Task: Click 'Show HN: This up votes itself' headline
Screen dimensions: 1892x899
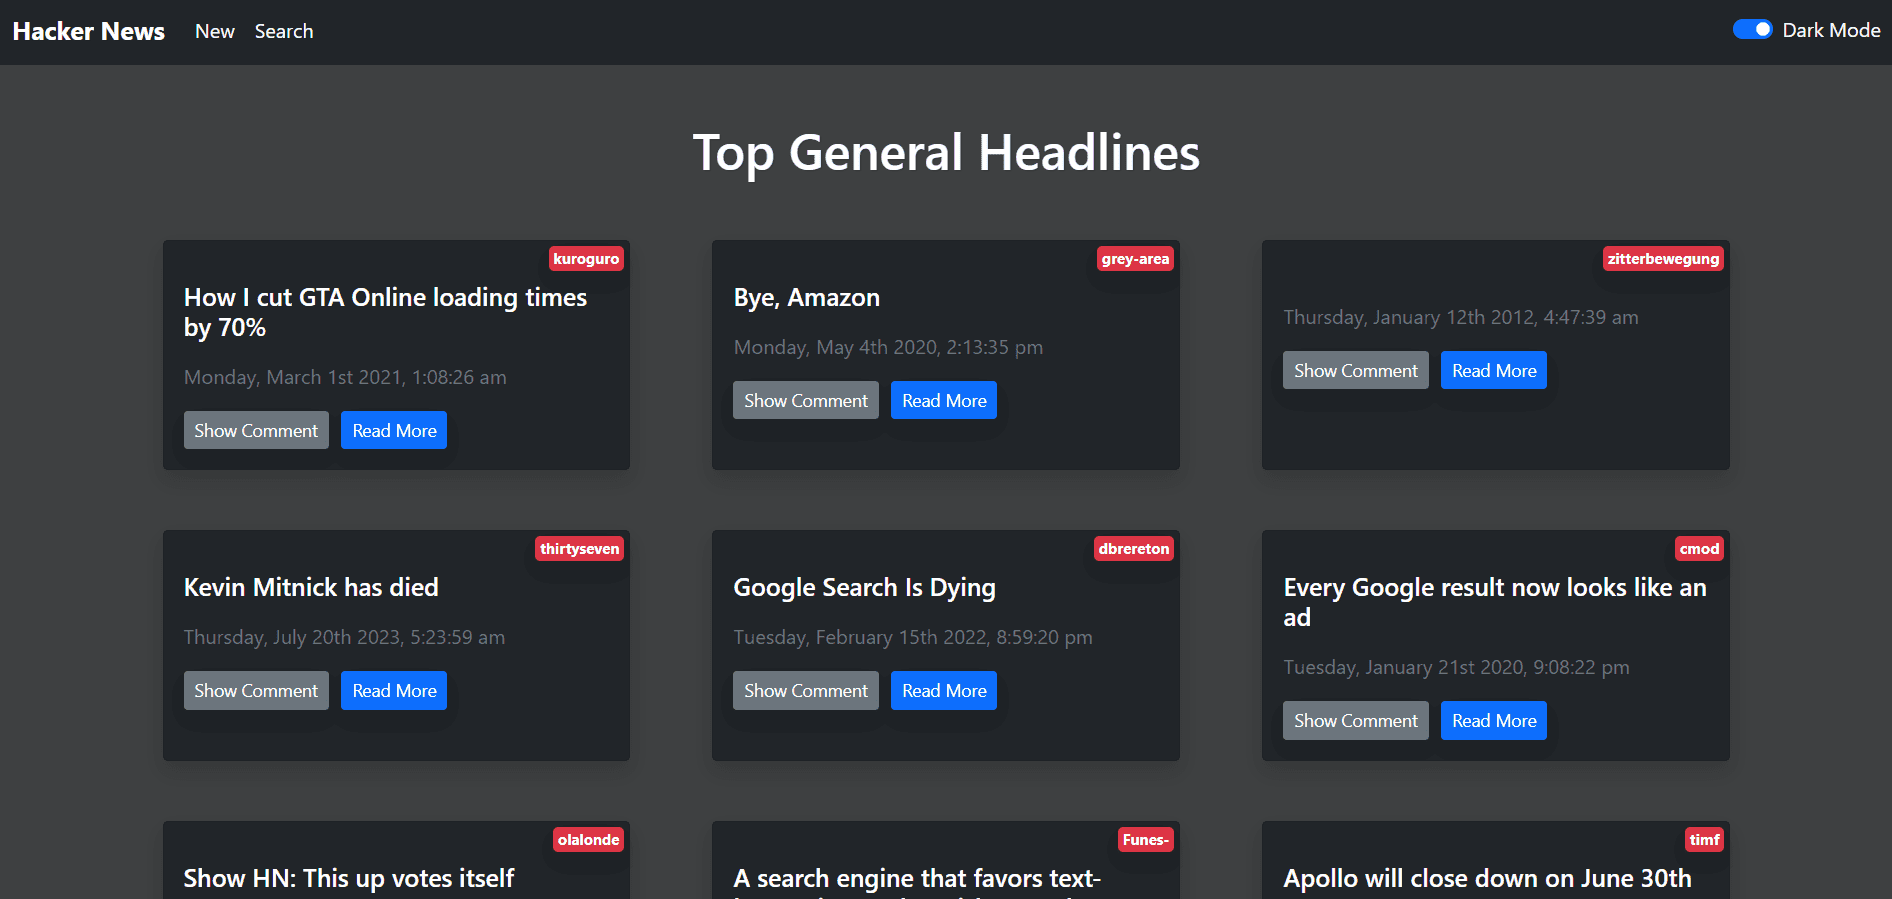Action: 349,878
